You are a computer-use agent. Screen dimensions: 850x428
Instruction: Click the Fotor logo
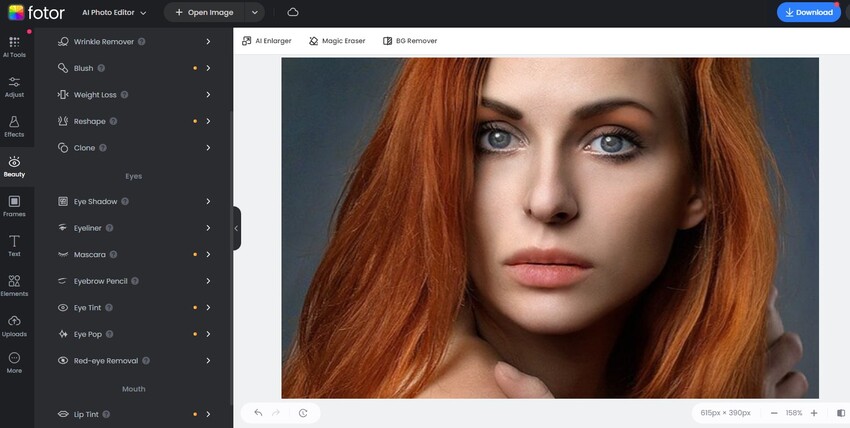36,12
